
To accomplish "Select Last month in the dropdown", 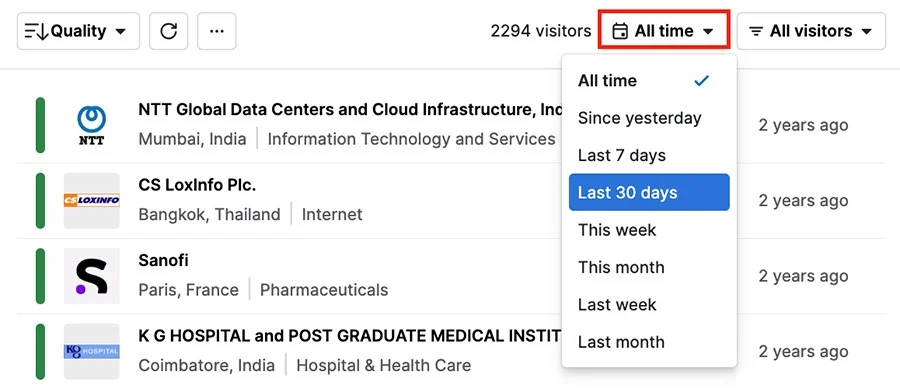I will 649,342.
